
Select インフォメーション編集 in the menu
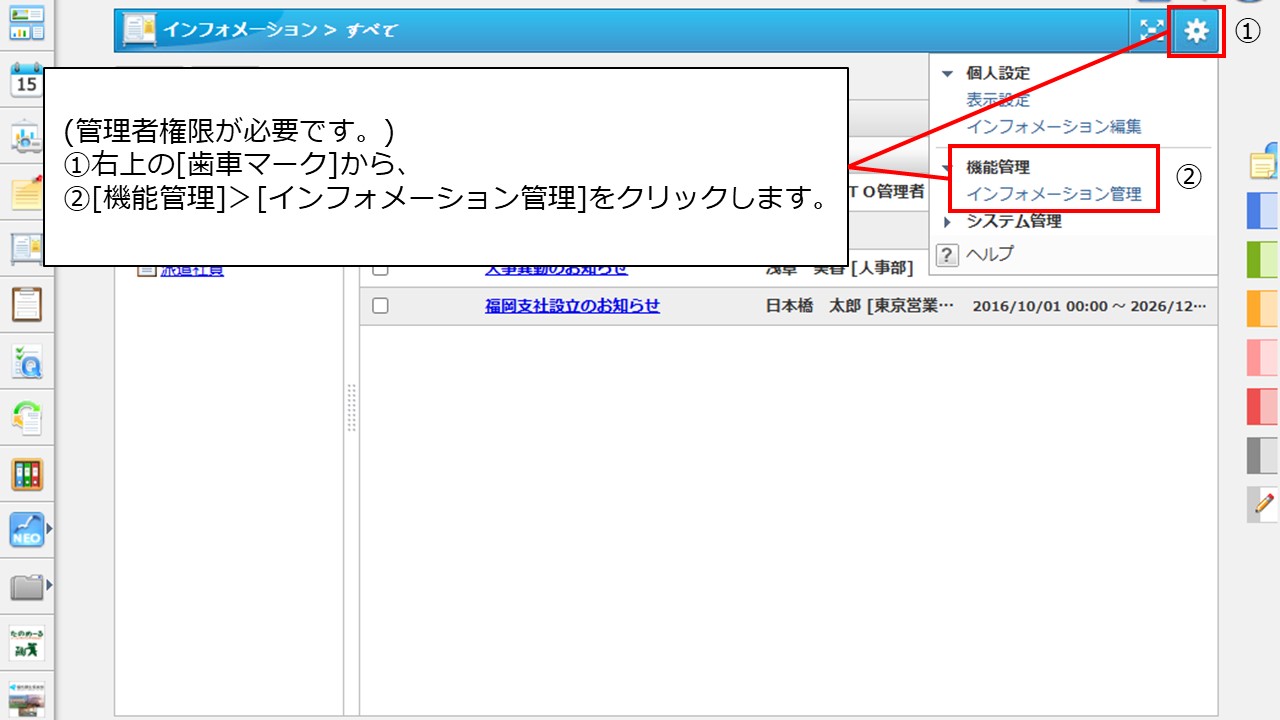point(1053,127)
